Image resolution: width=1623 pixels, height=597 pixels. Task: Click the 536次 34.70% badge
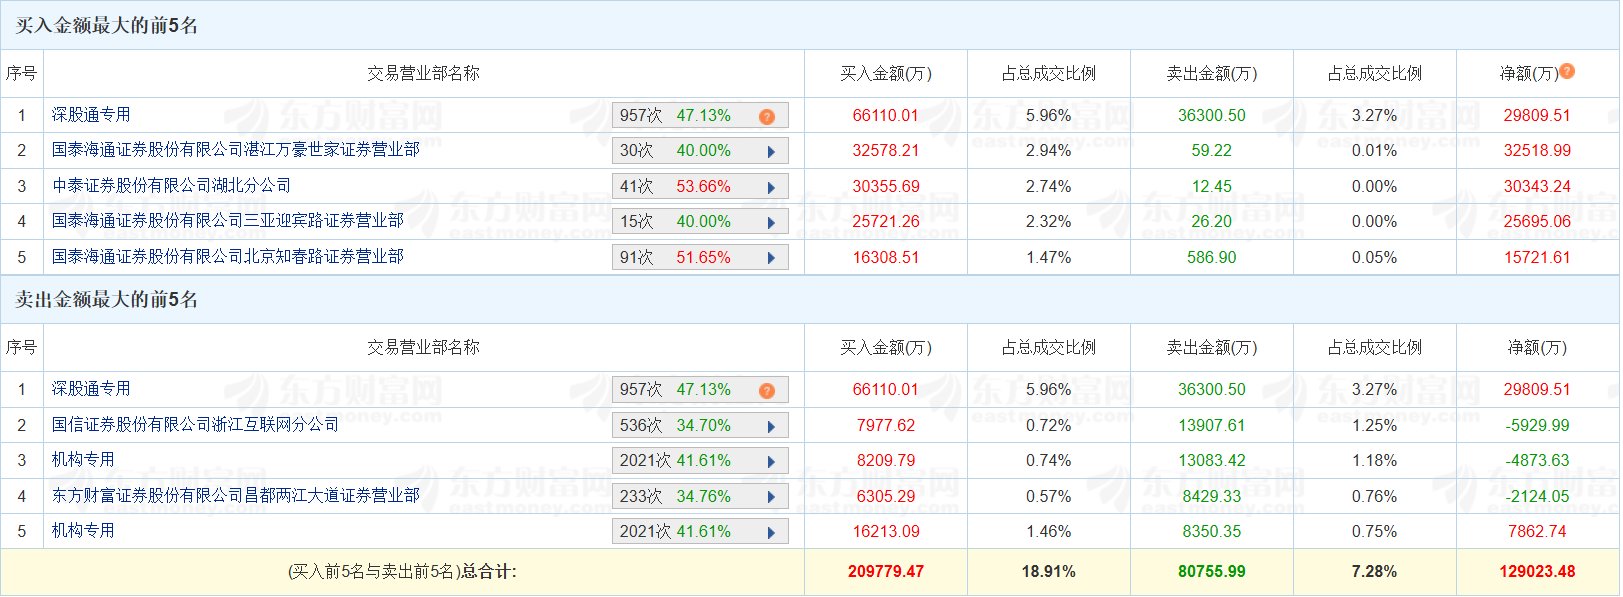(x=675, y=426)
